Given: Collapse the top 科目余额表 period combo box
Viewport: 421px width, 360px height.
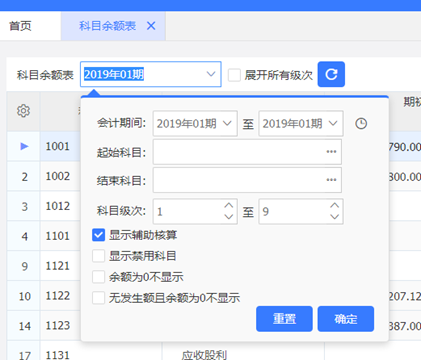Looking at the screenshot, I should [x=211, y=74].
